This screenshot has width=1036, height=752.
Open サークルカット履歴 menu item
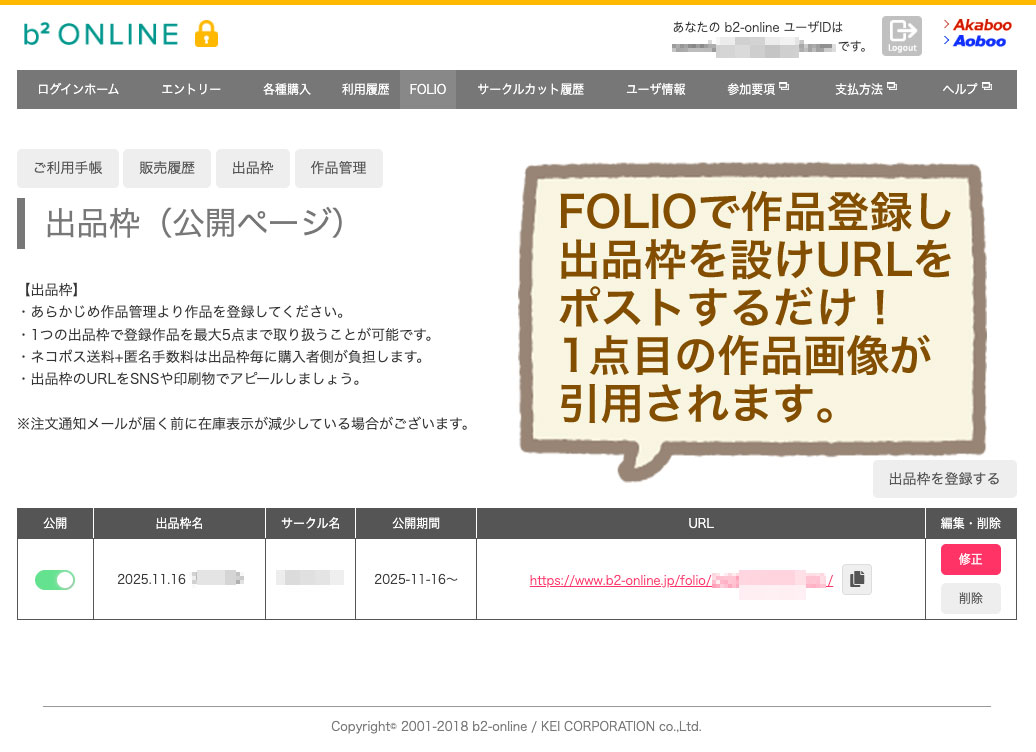pos(531,89)
